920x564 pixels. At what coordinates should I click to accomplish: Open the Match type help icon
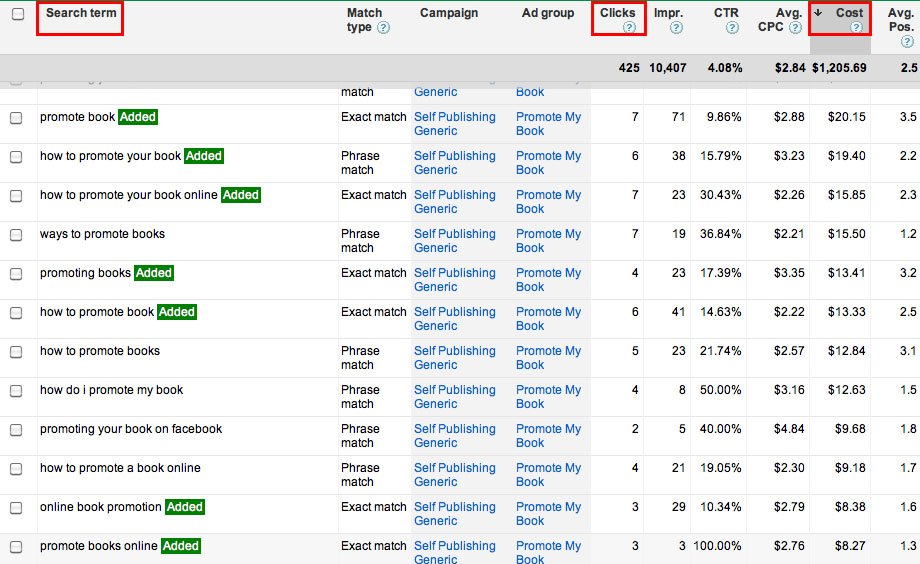[383, 28]
